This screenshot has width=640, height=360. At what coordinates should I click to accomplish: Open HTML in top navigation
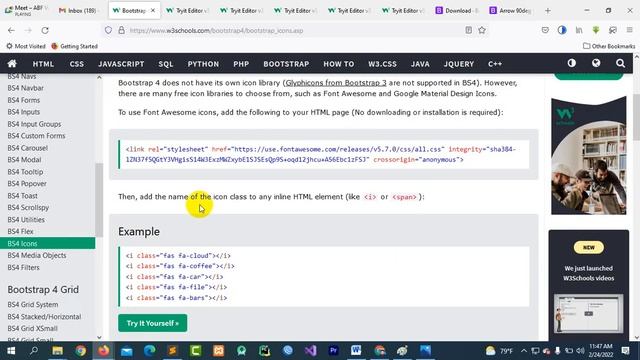[x=43, y=64]
